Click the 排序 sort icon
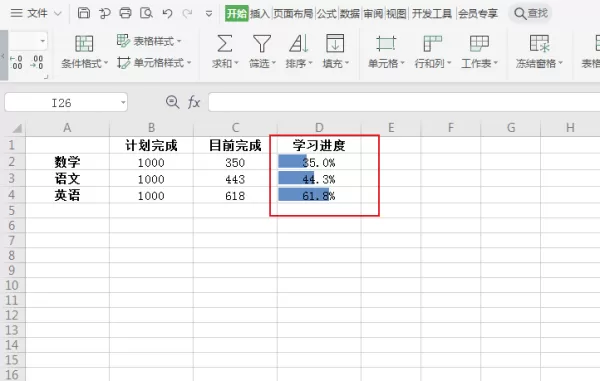The width and height of the screenshot is (600, 381). pyautogui.click(x=299, y=44)
